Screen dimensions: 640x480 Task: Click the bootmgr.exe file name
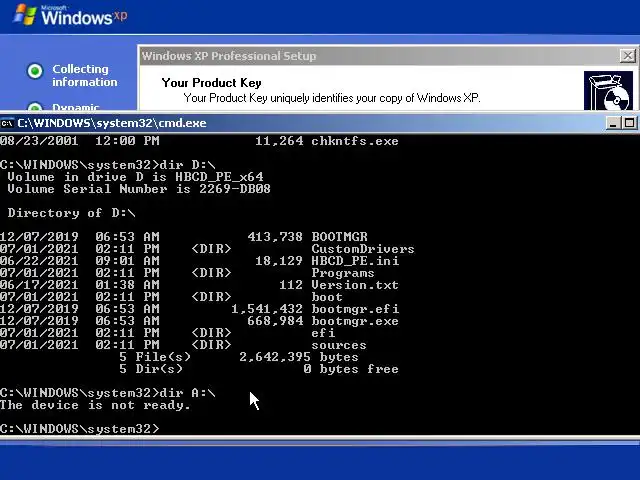355,321
